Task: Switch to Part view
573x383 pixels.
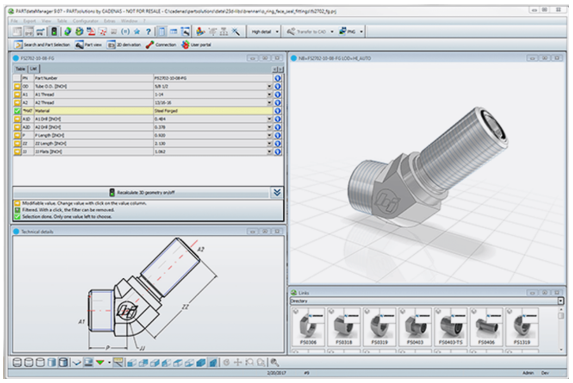Action: point(88,45)
